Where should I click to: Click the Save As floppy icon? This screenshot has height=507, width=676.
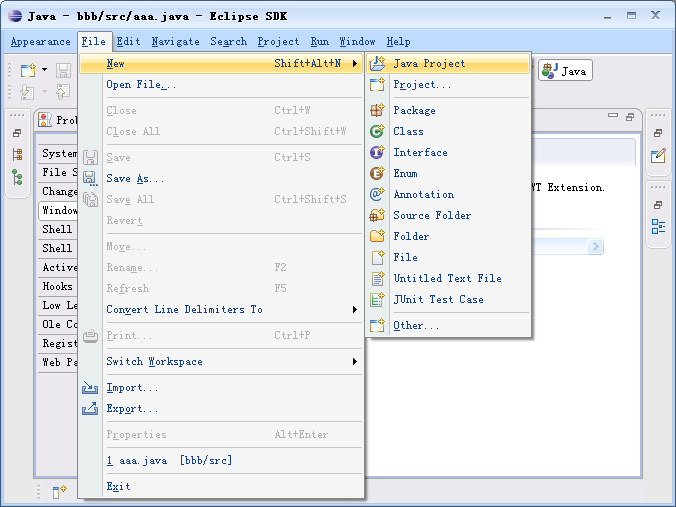tap(90, 178)
